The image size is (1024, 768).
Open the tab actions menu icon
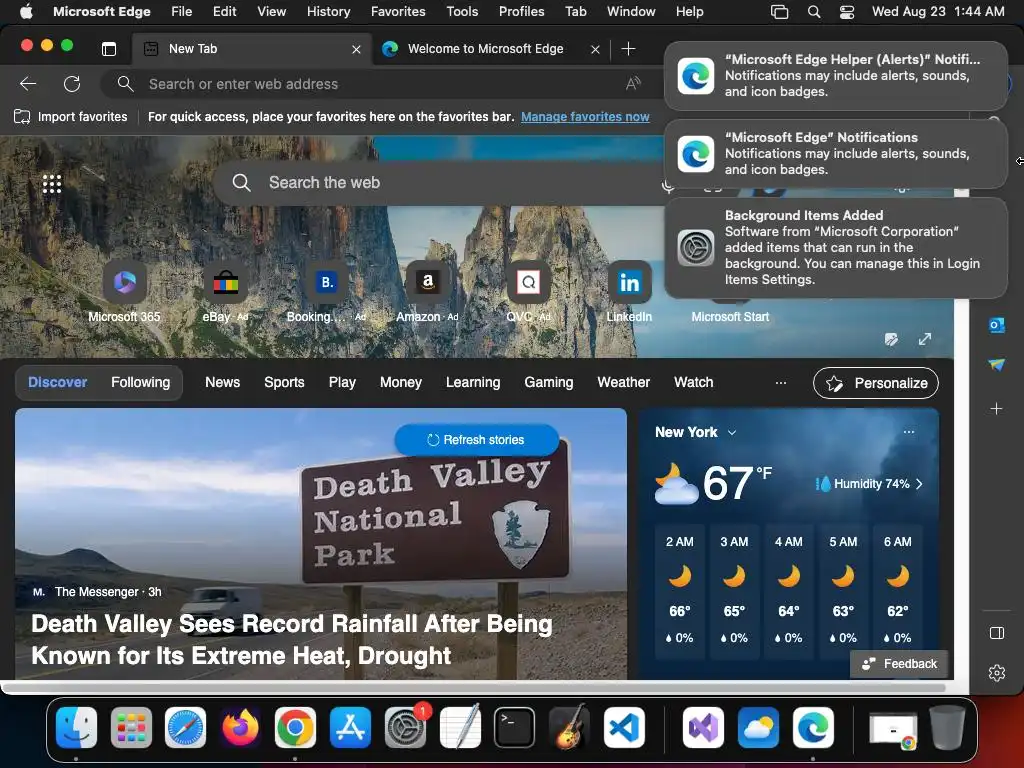[x=109, y=49]
